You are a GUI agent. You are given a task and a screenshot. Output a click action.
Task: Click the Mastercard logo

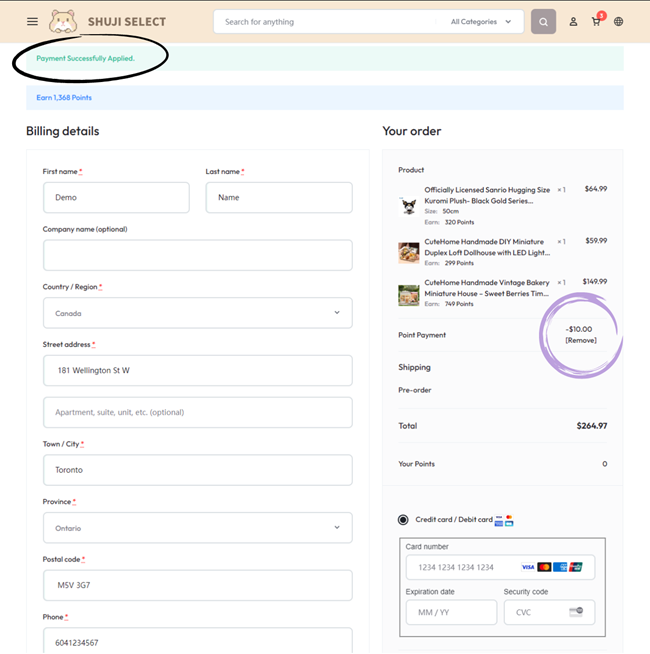tap(544, 567)
